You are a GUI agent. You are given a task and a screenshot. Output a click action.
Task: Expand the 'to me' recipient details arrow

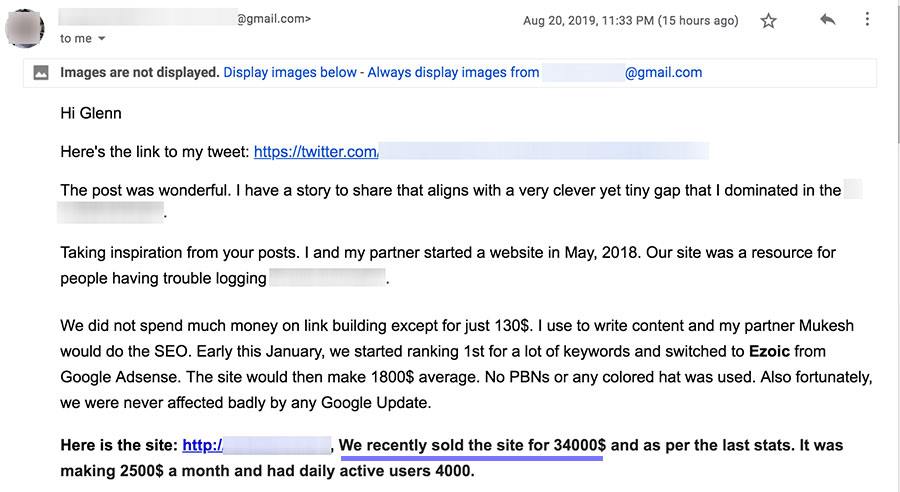coord(102,38)
